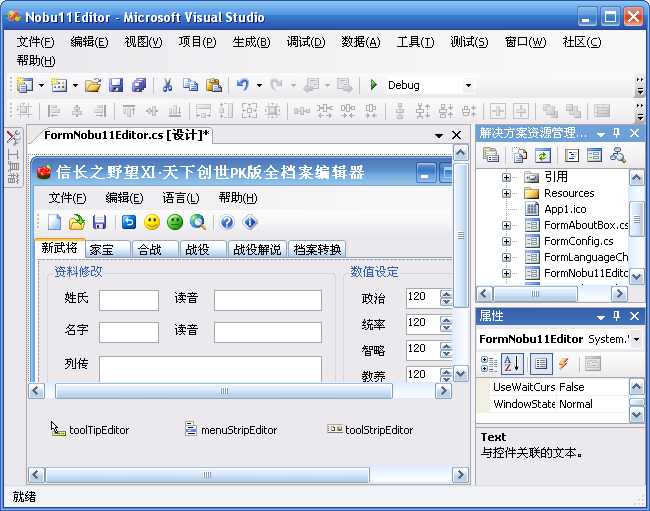Expand the 引用 references node

(x=506, y=177)
